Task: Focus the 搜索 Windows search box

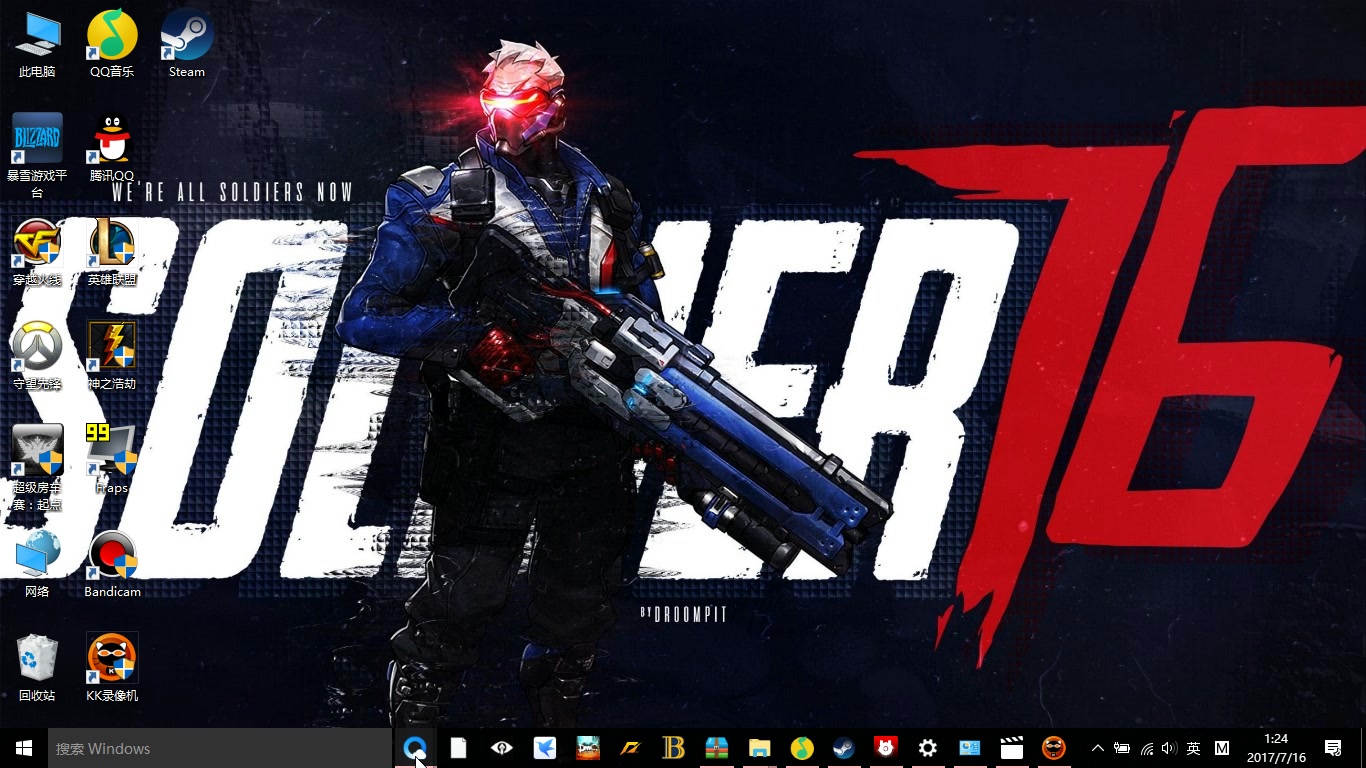Action: tap(220, 748)
